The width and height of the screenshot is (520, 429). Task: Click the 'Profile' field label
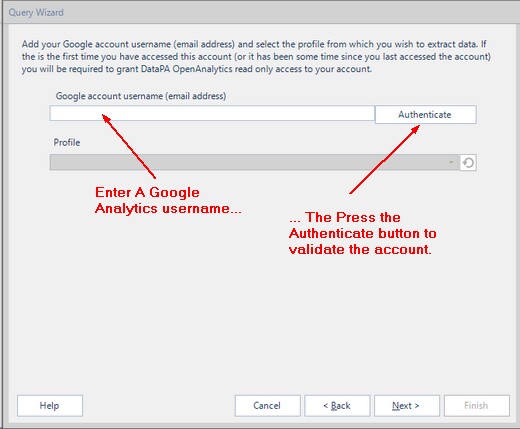click(x=67, y=143)
